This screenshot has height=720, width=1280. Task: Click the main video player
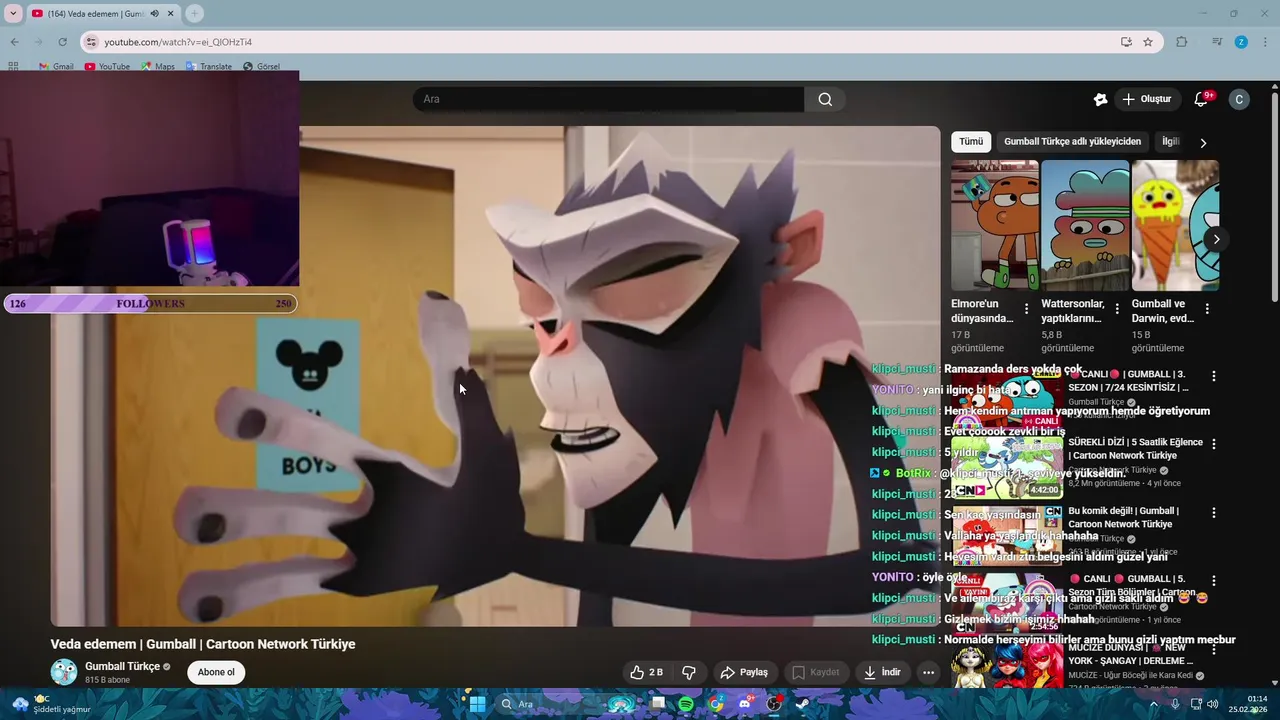click(495, 376)
